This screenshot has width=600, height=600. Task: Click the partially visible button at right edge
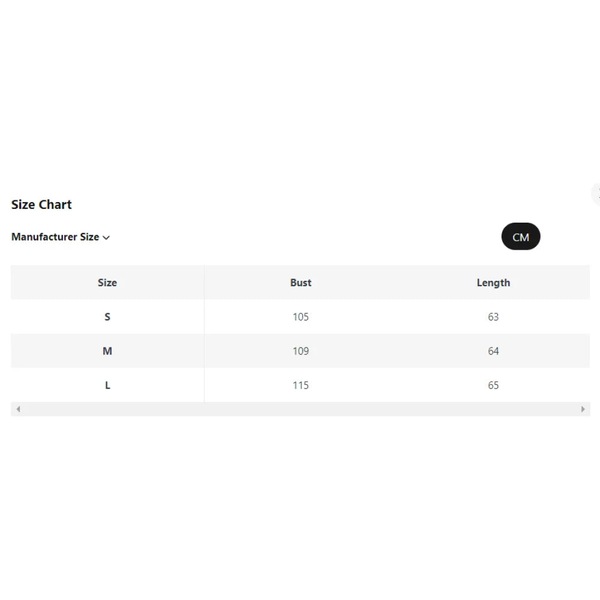tap(596, 194)
